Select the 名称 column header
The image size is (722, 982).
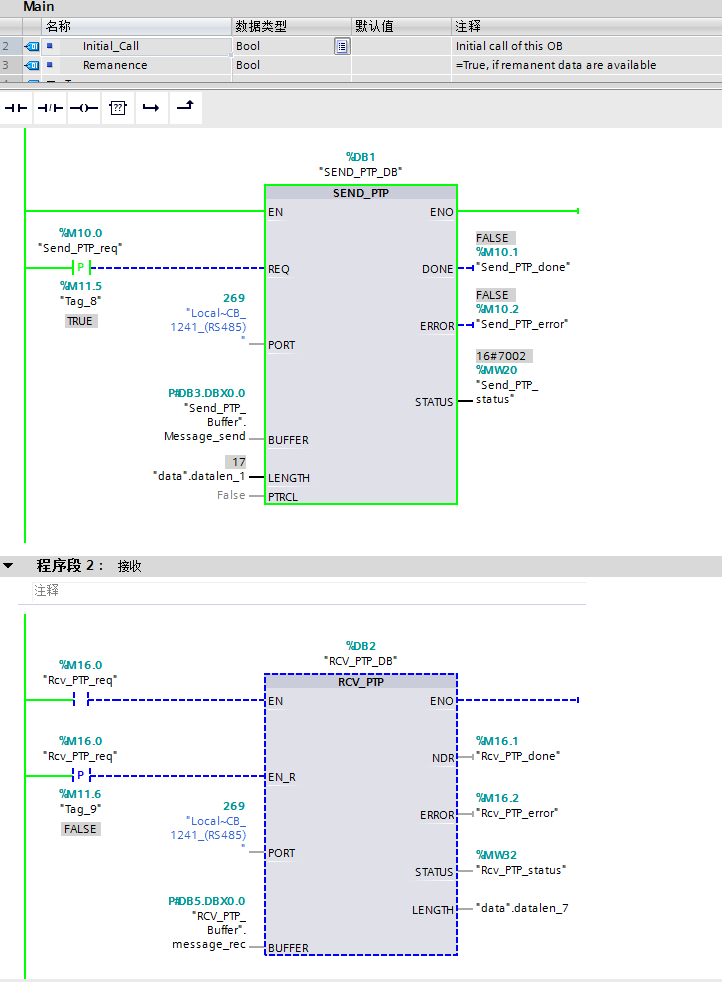pyautogui.click(x=137, y=26)
